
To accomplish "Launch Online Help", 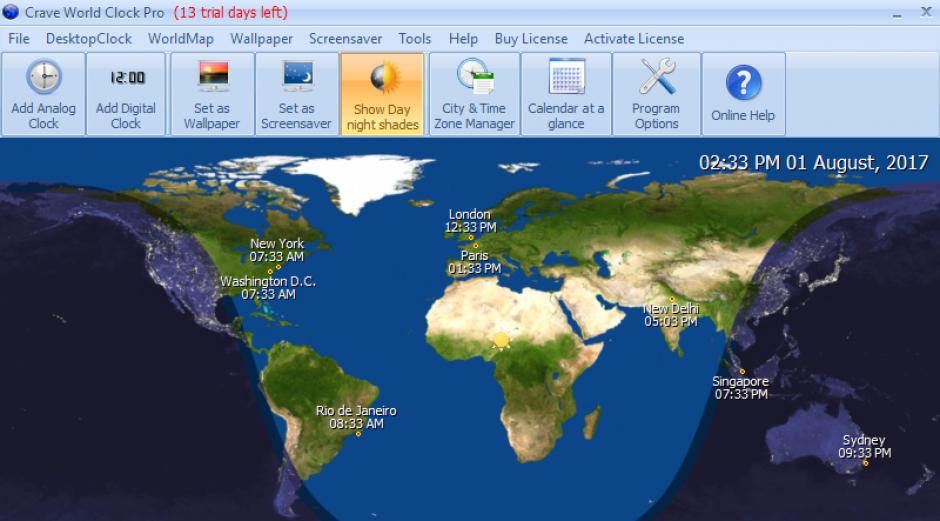I will pos(743,94).
